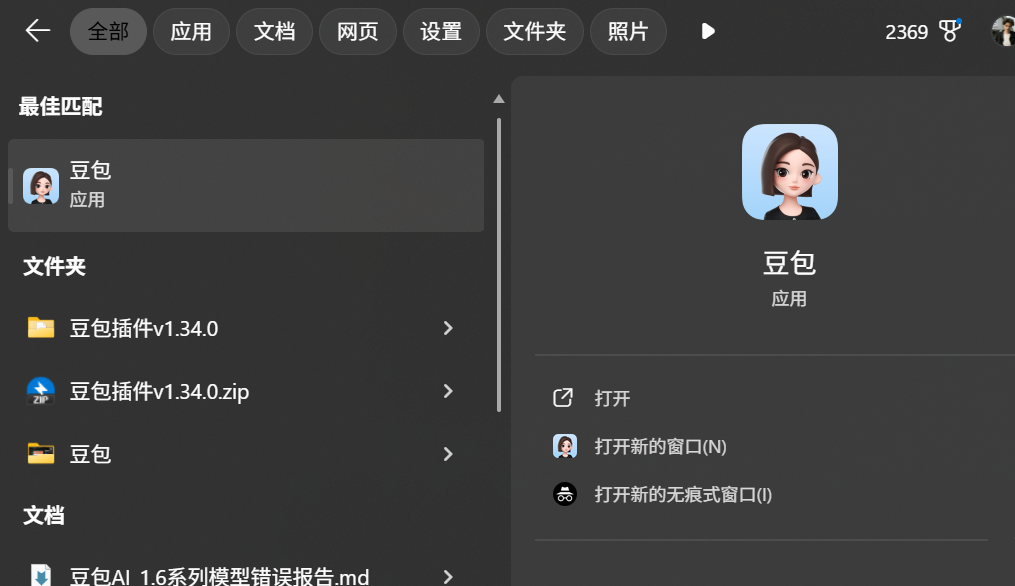Select the 设置 filter tab
Viewport: 1015px width, 586px height.
point(441,31)
